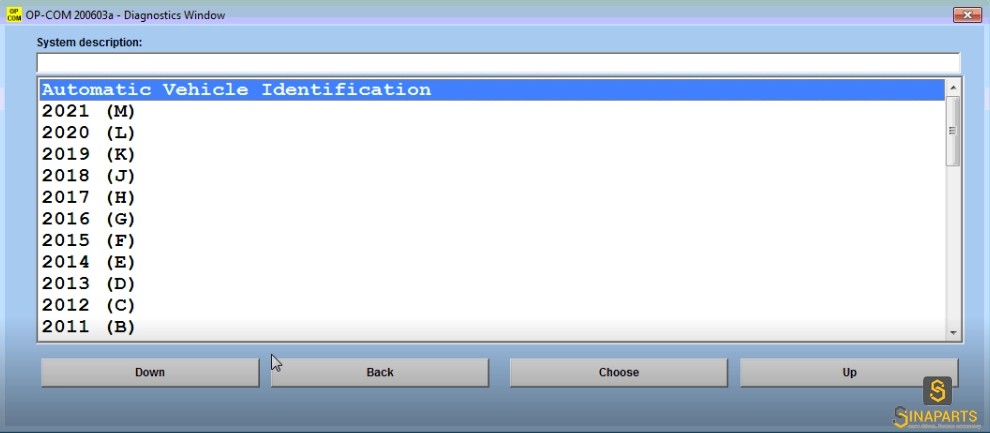The height and width of the screenshot is (433, 990).
Task: Select Automatic Vehicle Identification entry
Action: point(492,90)
